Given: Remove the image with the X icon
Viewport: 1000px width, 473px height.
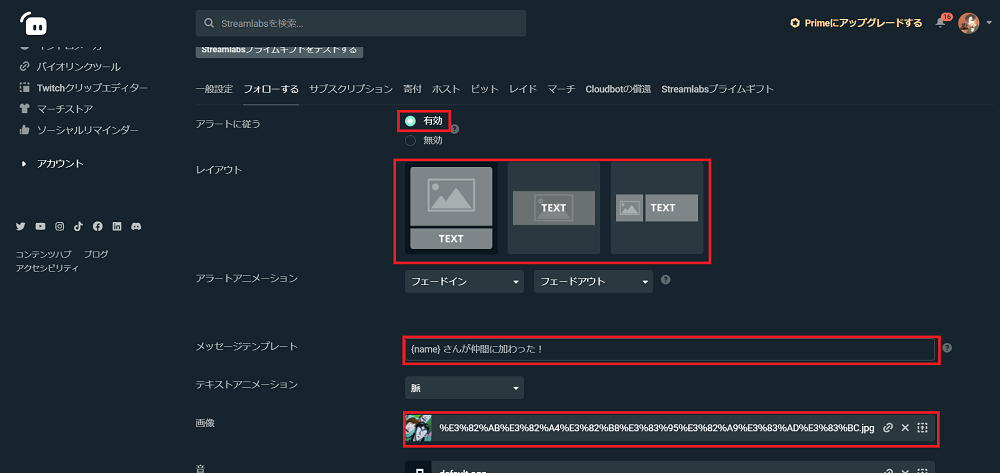Looking at the screenshot, I should pos(904,428).
